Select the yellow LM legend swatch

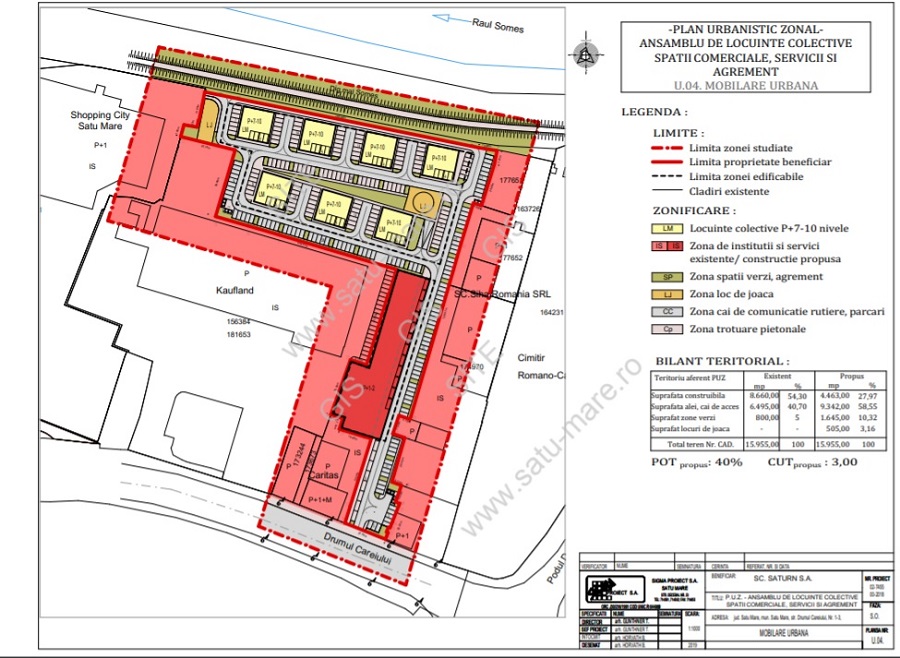click(x=661, y=229)
